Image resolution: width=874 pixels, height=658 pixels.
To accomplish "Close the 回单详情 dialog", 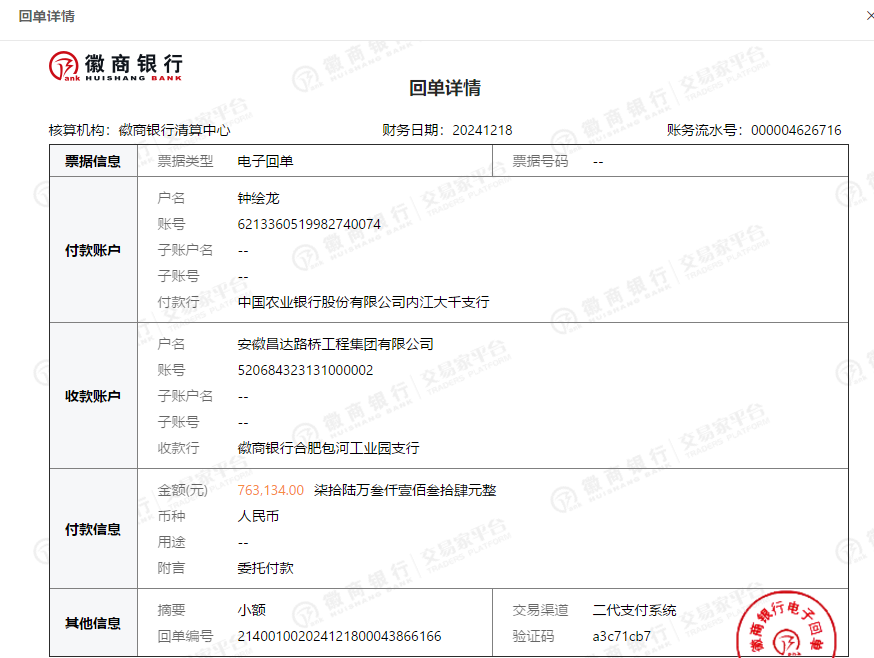I will pyautogui.click(x=869, y=16).
